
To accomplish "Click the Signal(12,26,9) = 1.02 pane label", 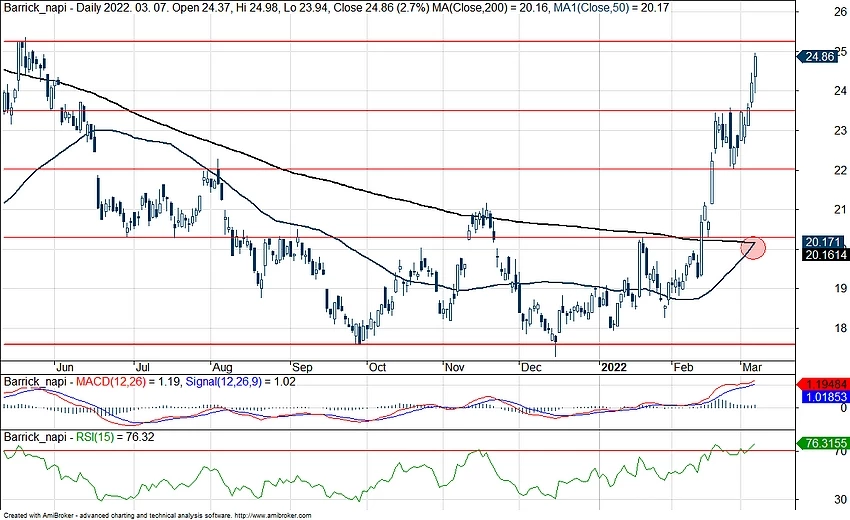I will coord(241,382).
